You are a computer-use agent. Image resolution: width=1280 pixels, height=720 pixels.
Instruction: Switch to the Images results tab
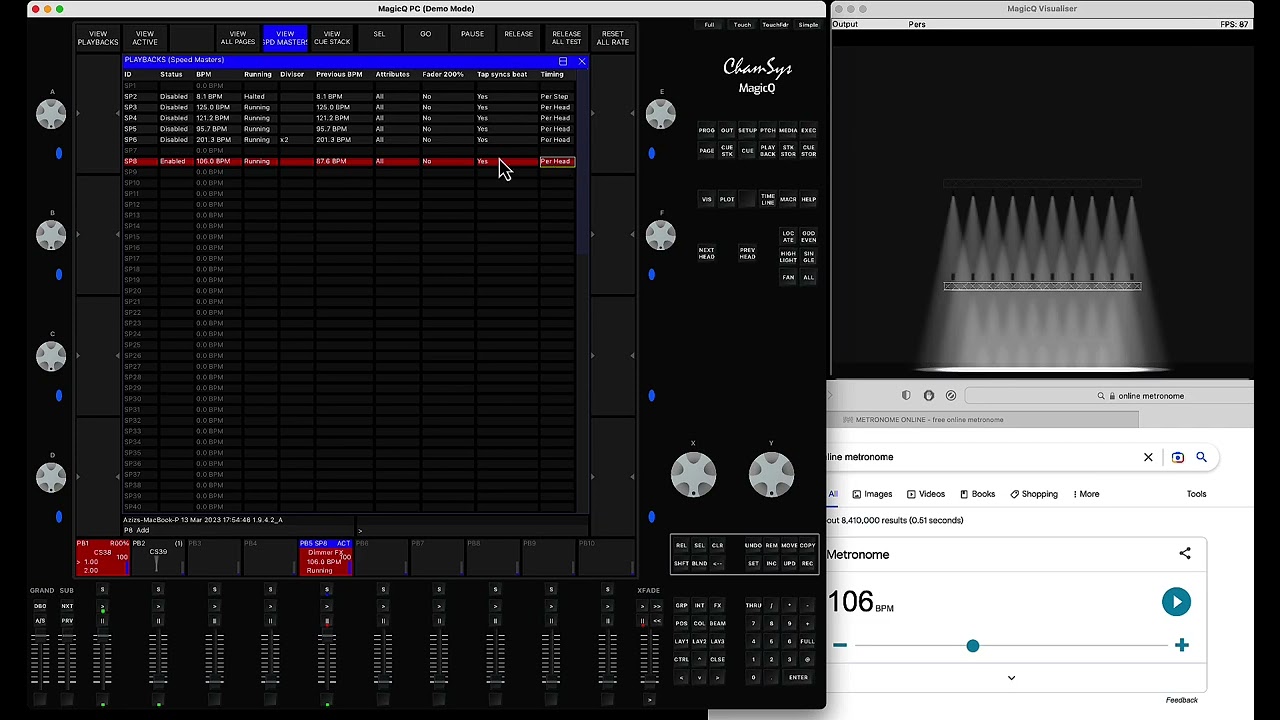point(871,494)
